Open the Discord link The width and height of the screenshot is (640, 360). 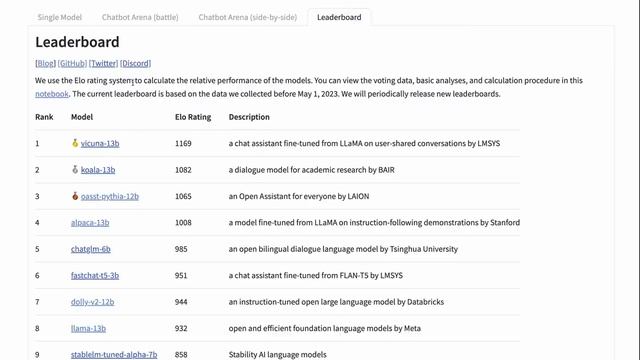tap(136, 63)
